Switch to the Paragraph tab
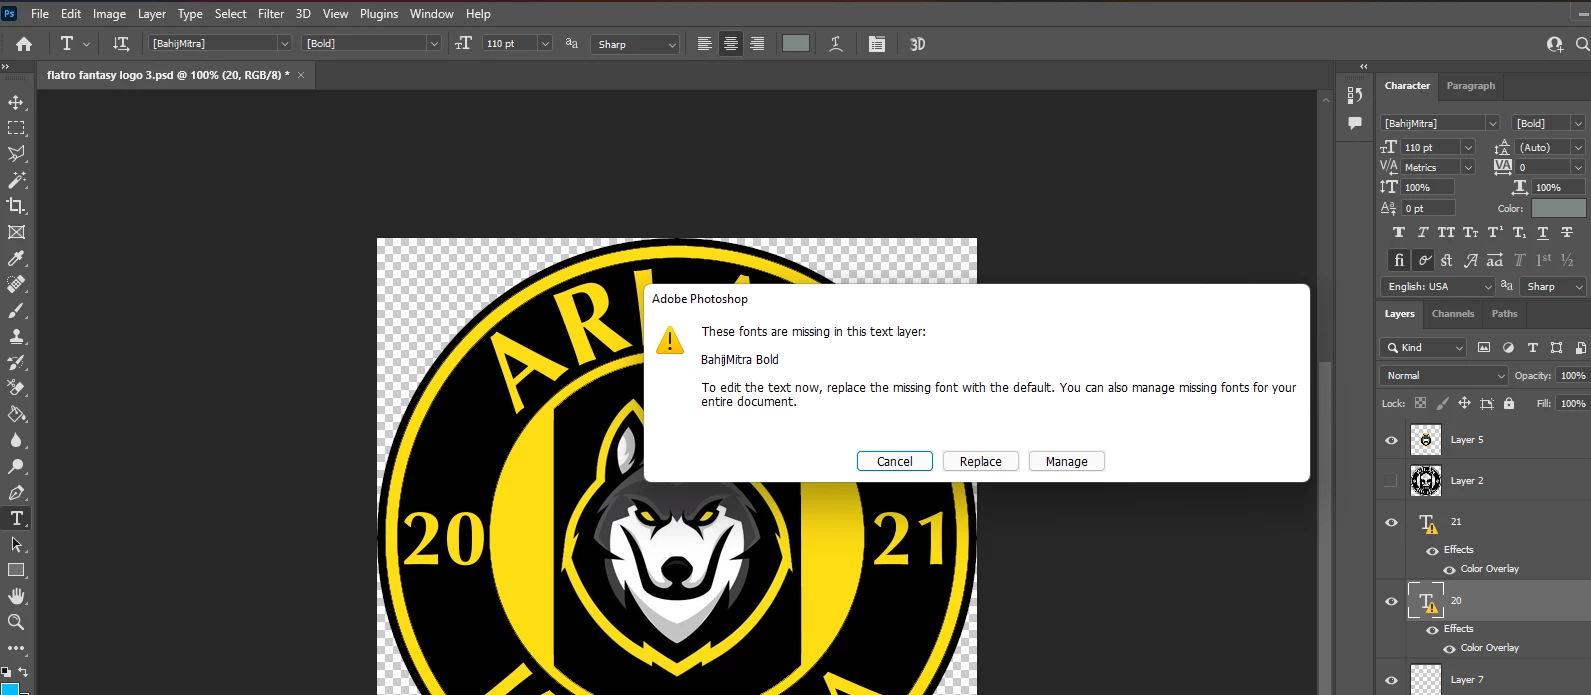This screenshot has width=1591, height=695. (x=1470, y=86)
